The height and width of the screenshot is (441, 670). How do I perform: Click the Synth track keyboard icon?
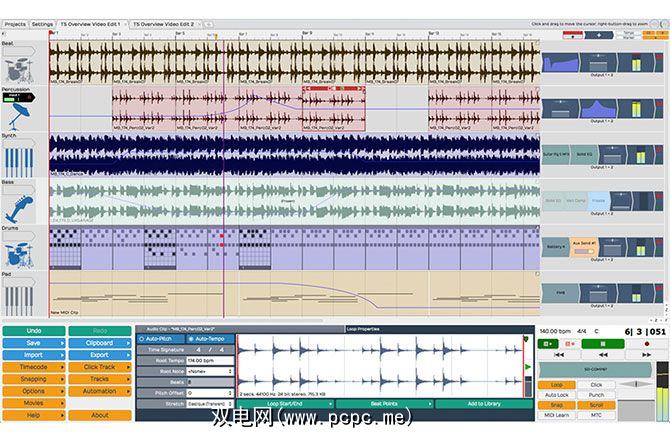pyautogui.click(x=19, y=162)
